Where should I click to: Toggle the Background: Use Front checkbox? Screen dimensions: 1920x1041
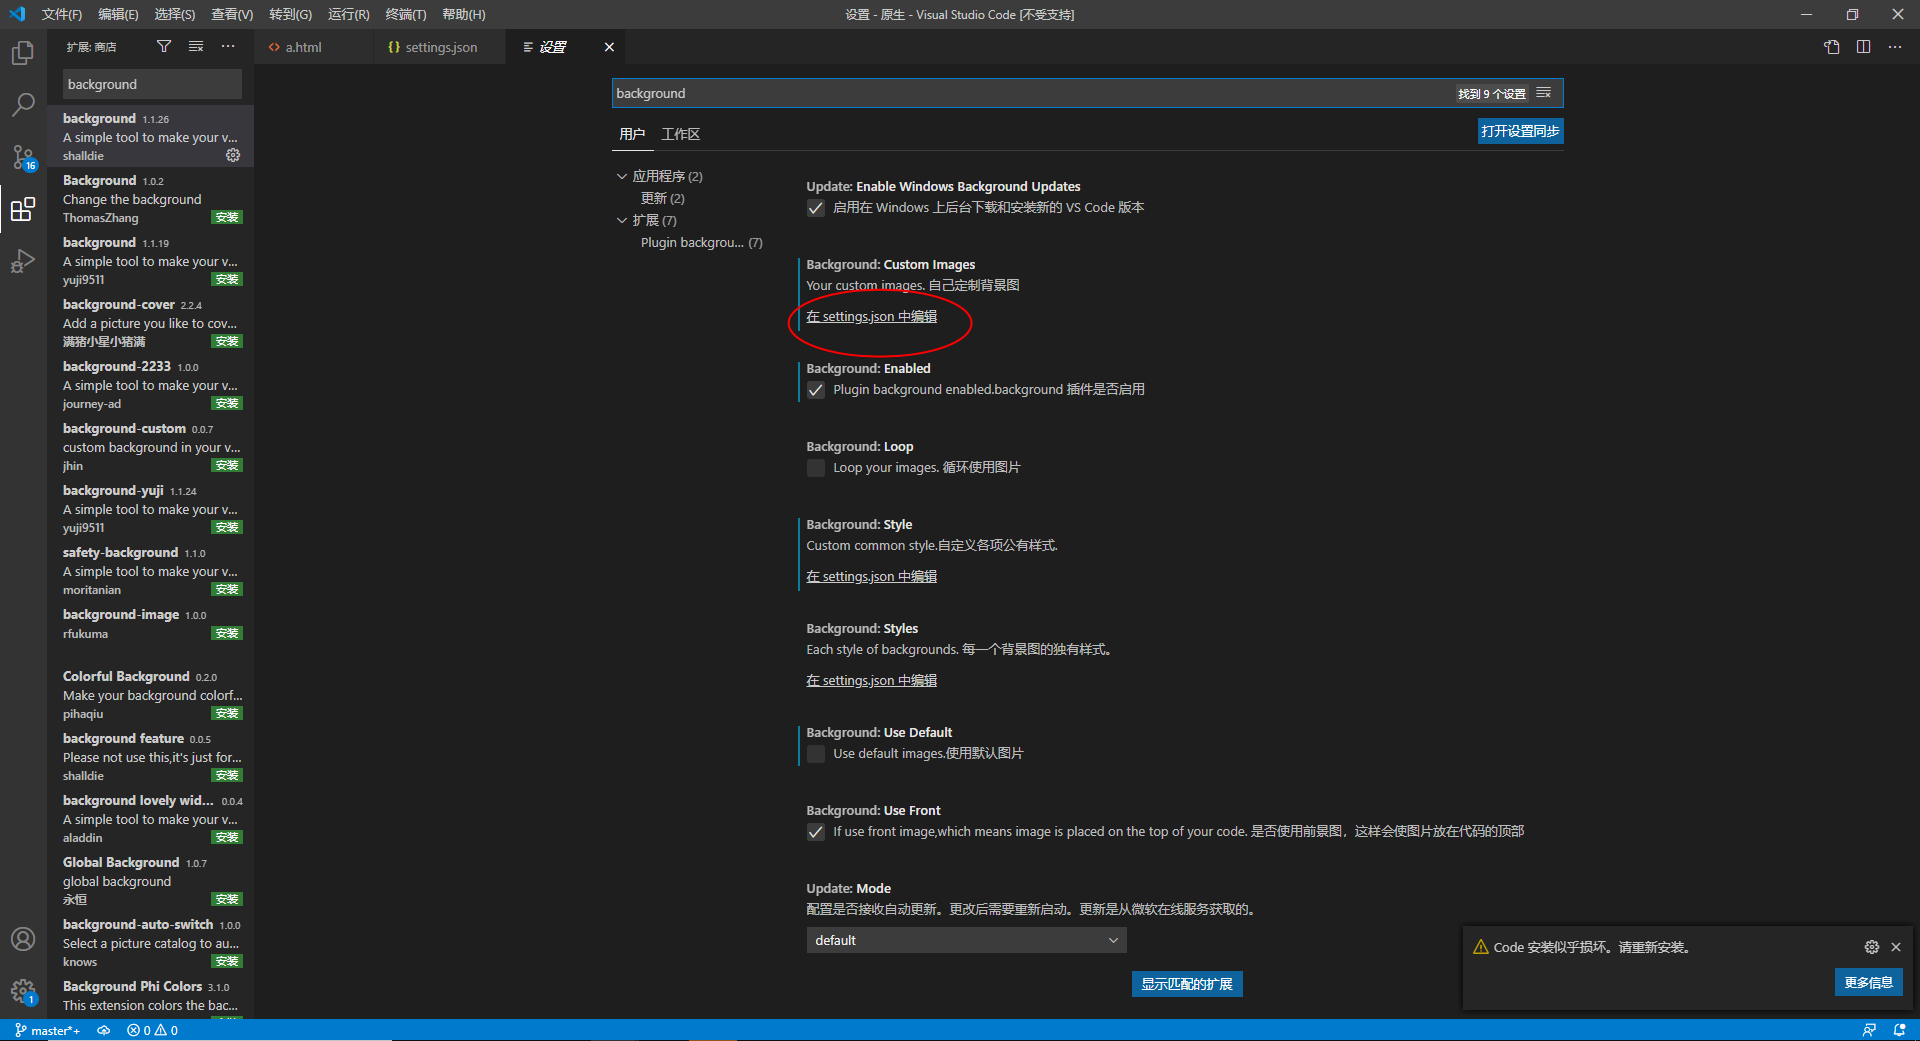click(816, 832)
